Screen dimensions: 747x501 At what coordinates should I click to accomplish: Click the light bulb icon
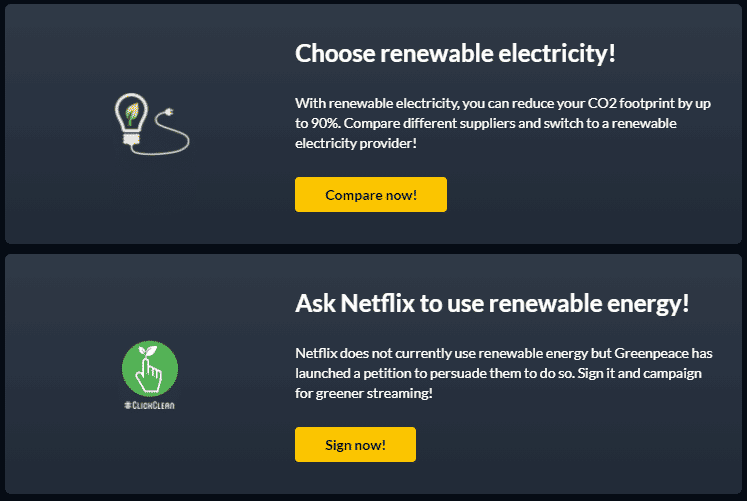(131, 119)
